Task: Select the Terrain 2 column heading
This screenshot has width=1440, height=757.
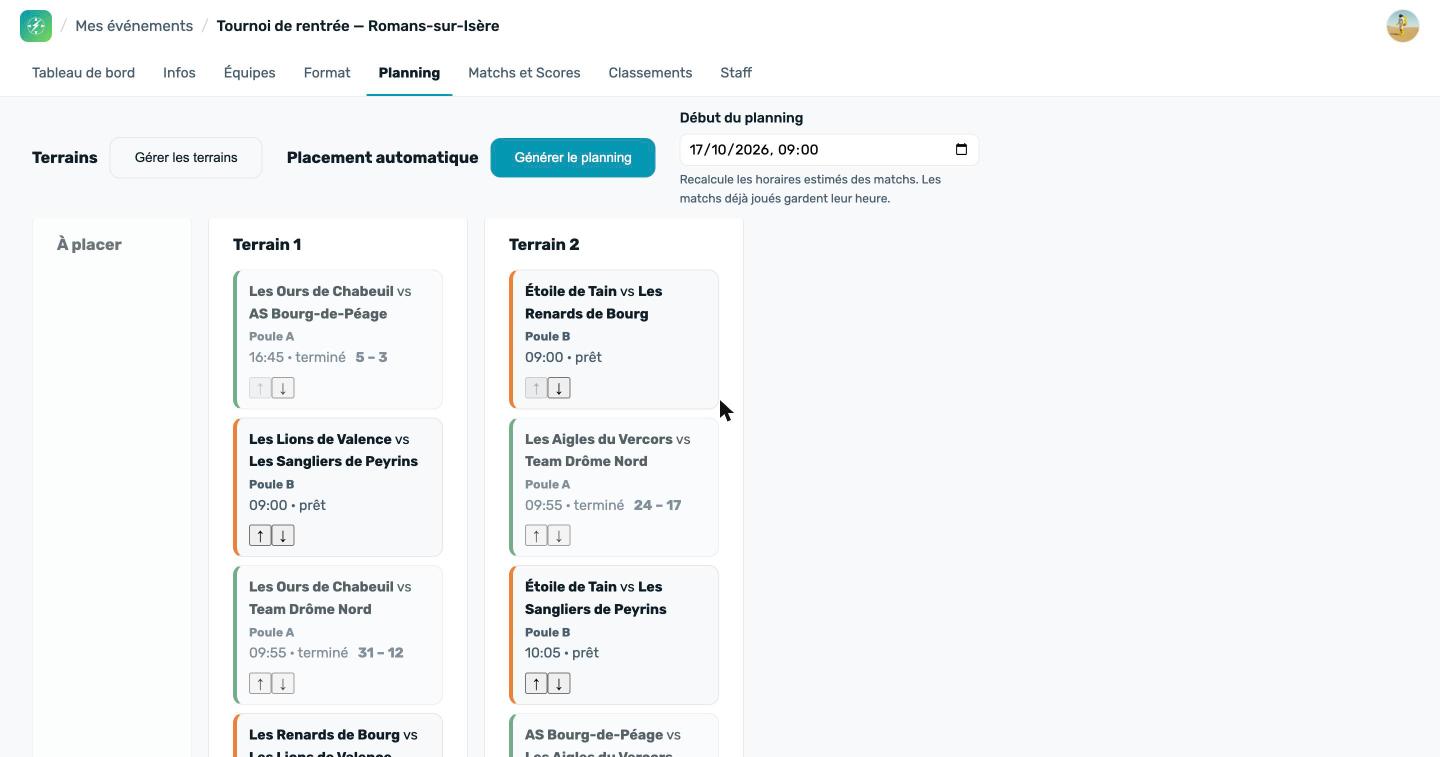Action: [x=544, y=245]
